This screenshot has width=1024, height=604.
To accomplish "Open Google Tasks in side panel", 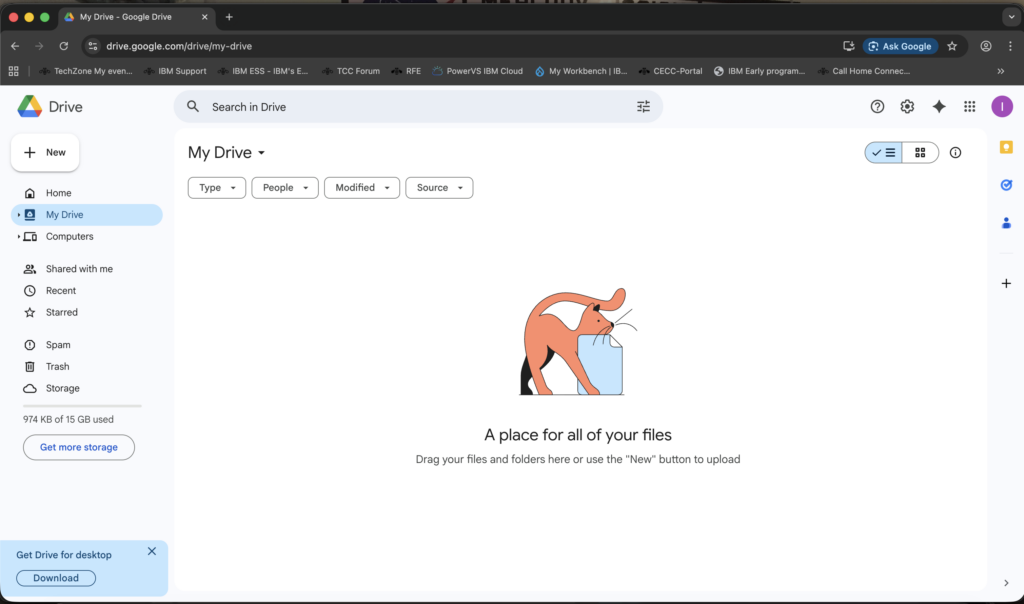I will tap(1006, 185).
